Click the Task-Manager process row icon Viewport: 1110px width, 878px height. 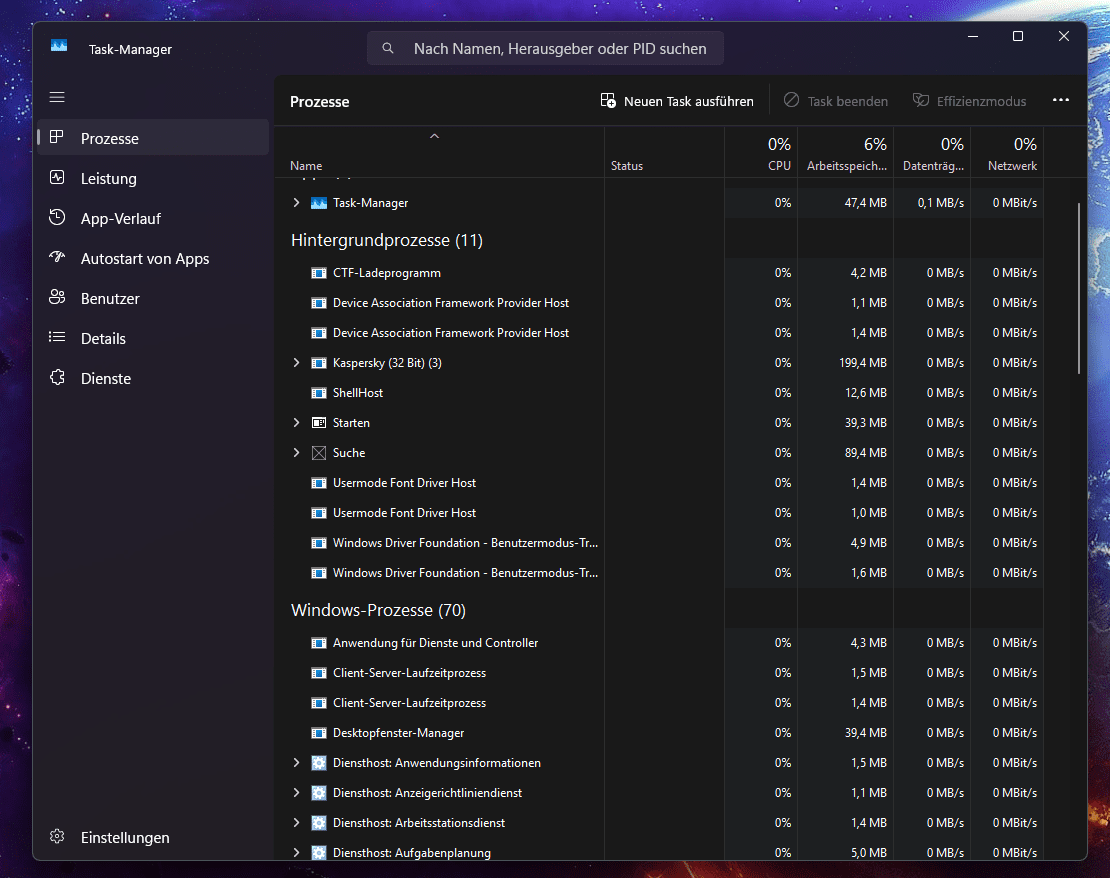pos(319,203)
